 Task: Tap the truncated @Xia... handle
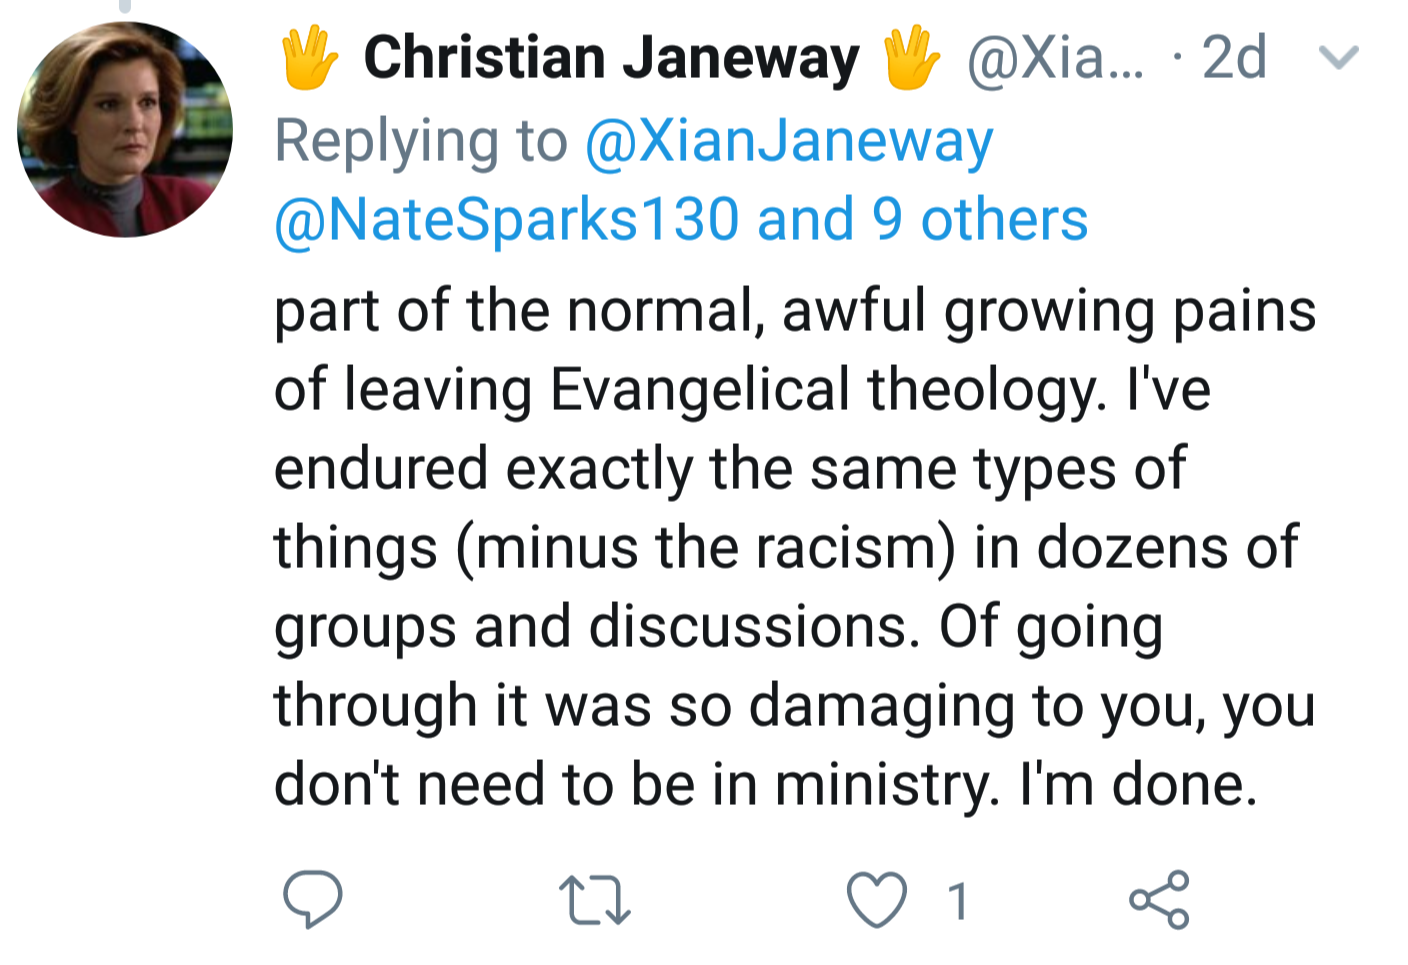click(x=1054, y=58)
